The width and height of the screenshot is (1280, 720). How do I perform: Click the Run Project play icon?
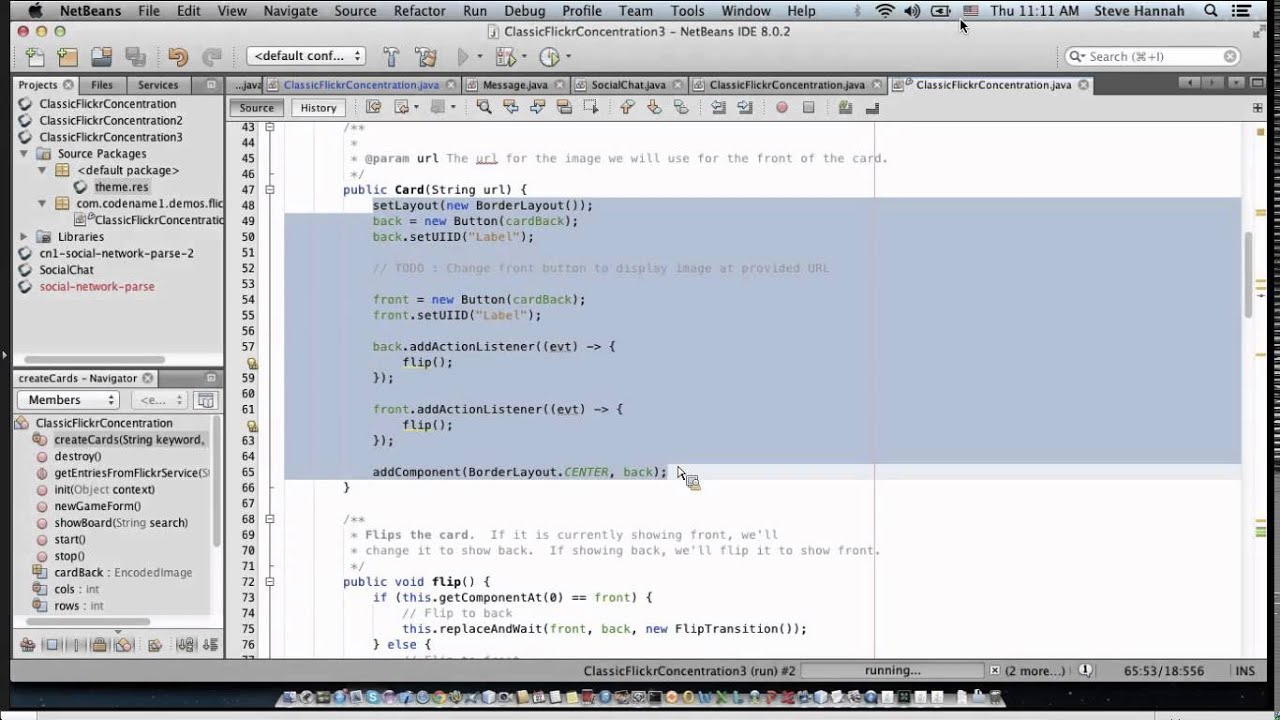pyautogui.click(x=463, y=57)
